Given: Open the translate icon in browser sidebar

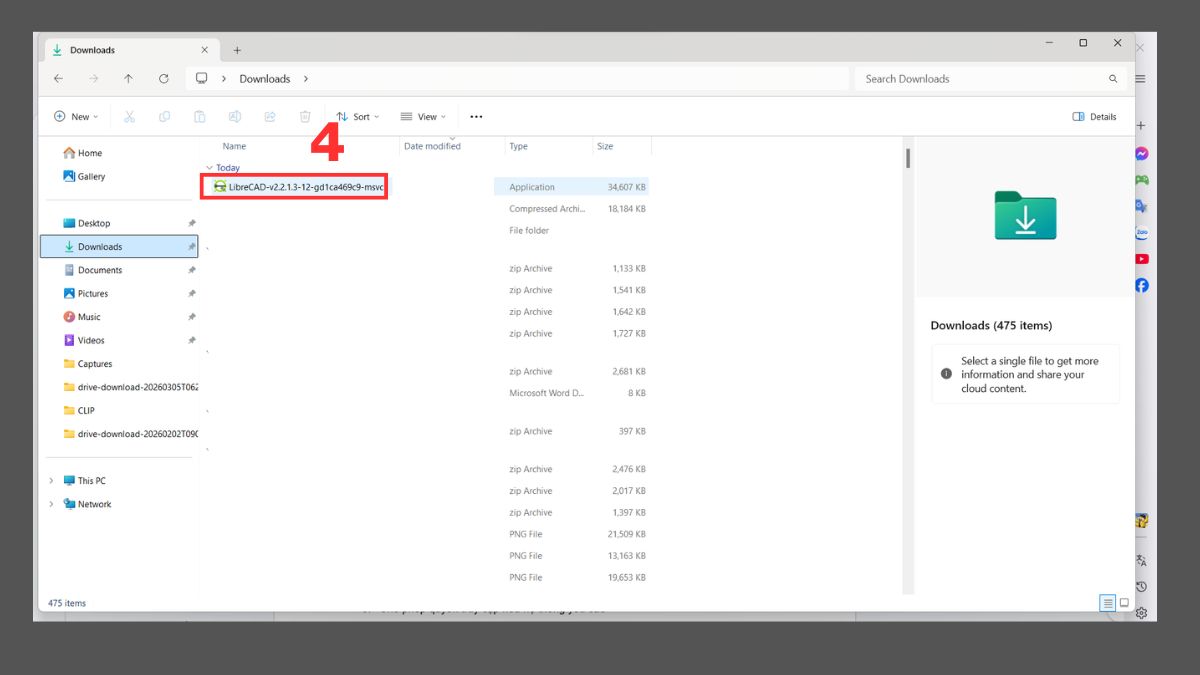Looking at the screenshot, I should [x=1141, y=561].
